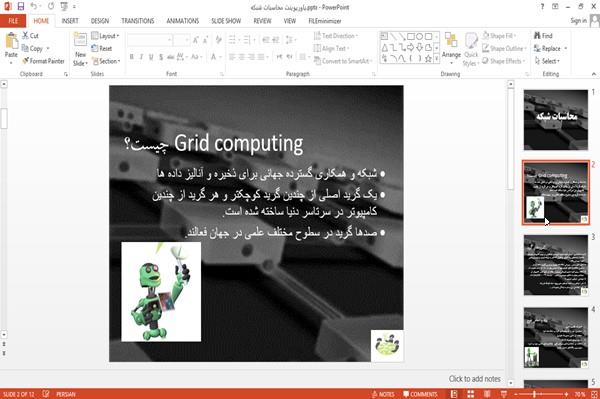Open the Text Direction dropdown
The height and width of the screenshot is (399, 600).
coord(336,36)
